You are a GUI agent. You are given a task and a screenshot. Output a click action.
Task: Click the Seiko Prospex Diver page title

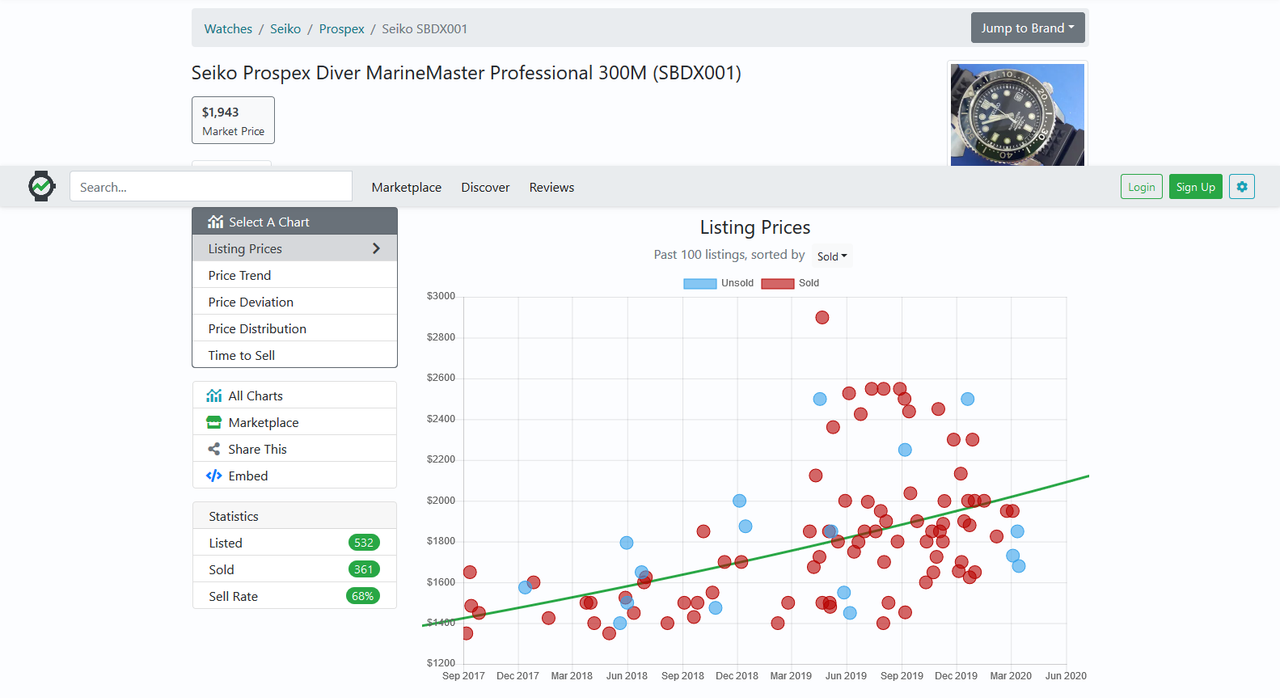click(x=466, y=73)
